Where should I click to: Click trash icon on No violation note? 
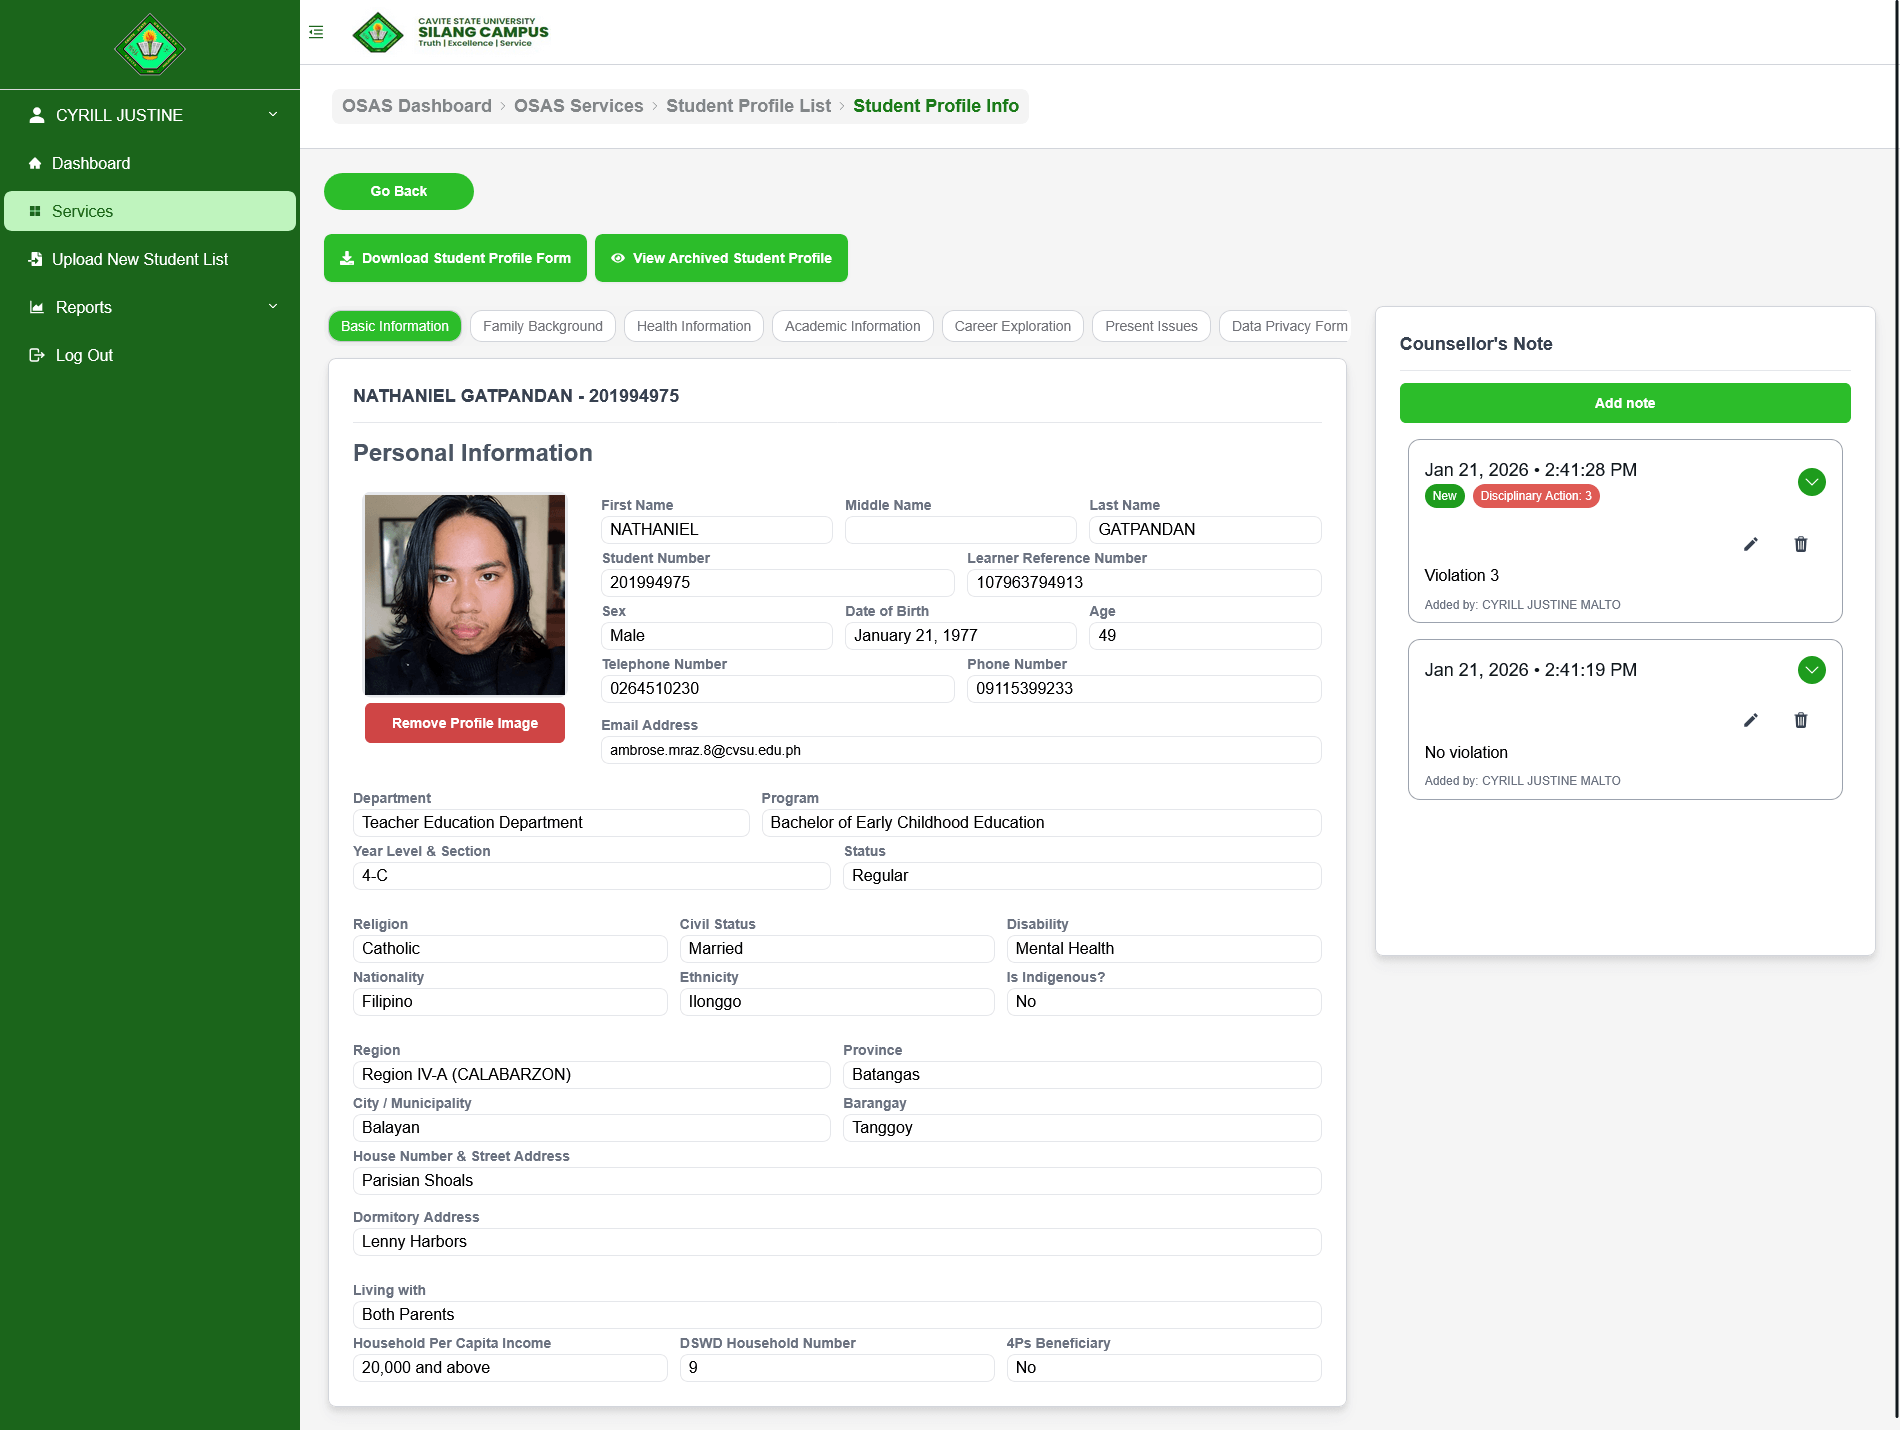coord(1800,720)
